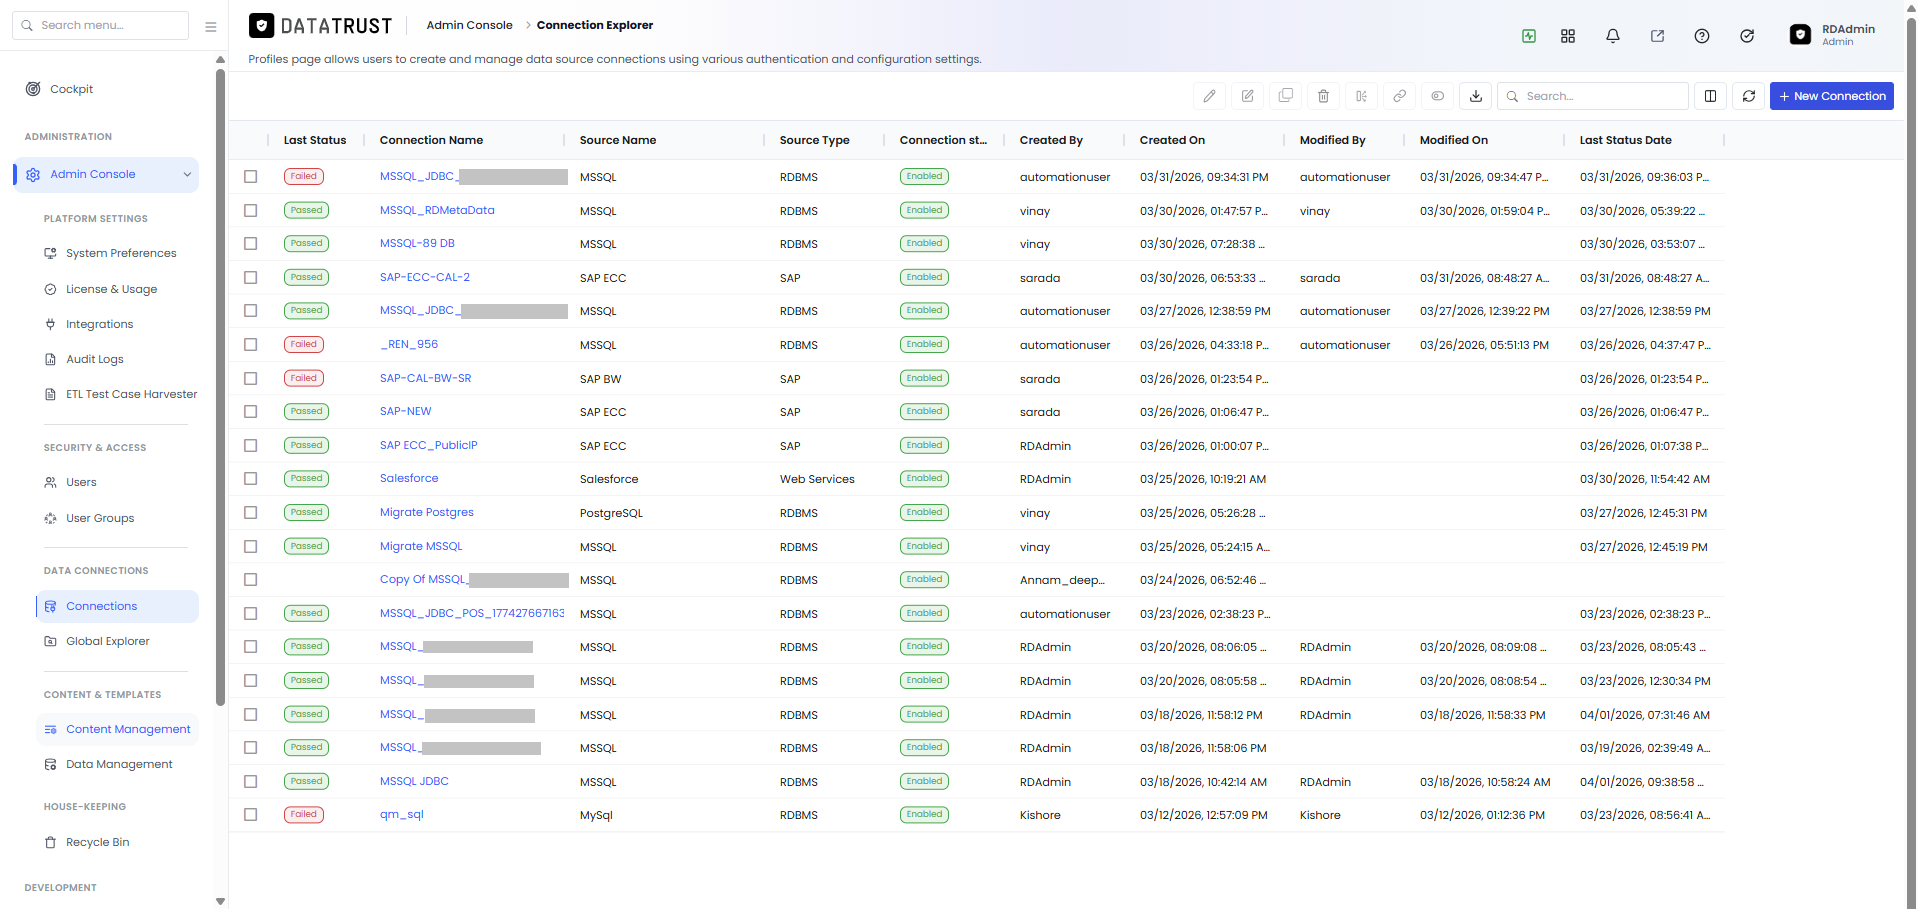The image size is (1918, 909).
Task: Open the Salesforce connection link
Action: click(x=409, y=478)
